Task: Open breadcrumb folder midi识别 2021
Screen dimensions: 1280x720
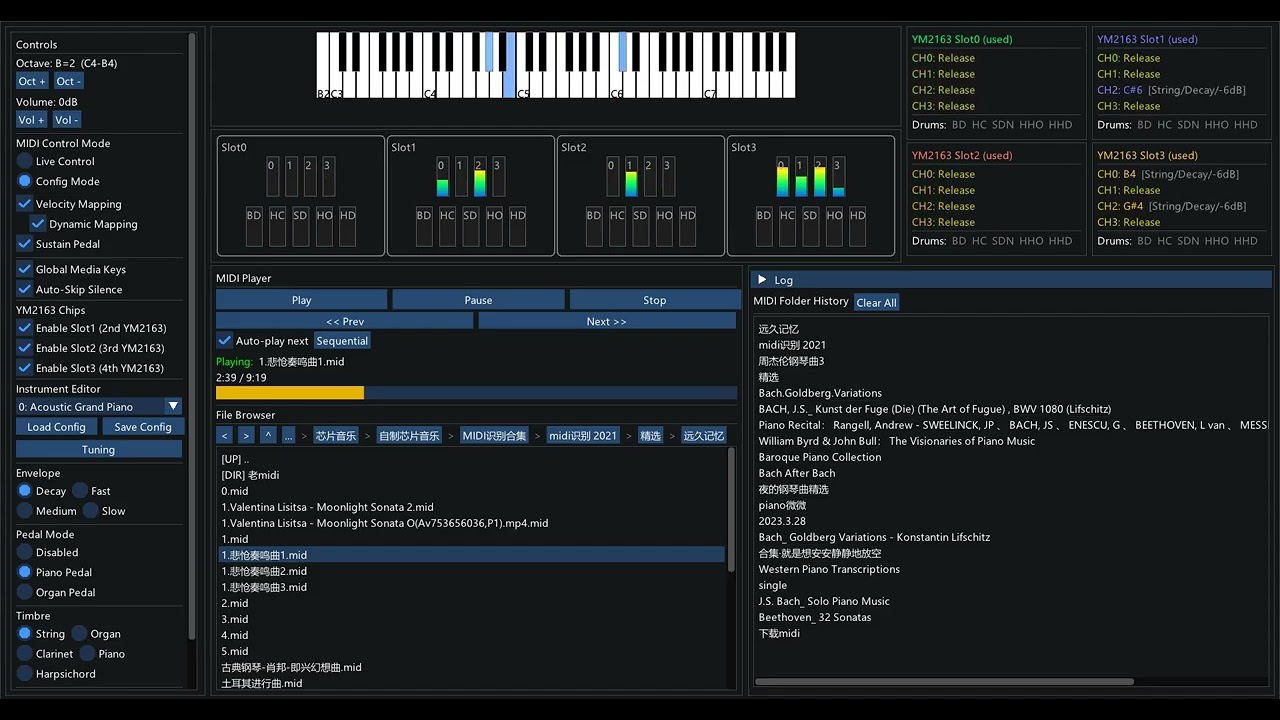Action: 583,436
